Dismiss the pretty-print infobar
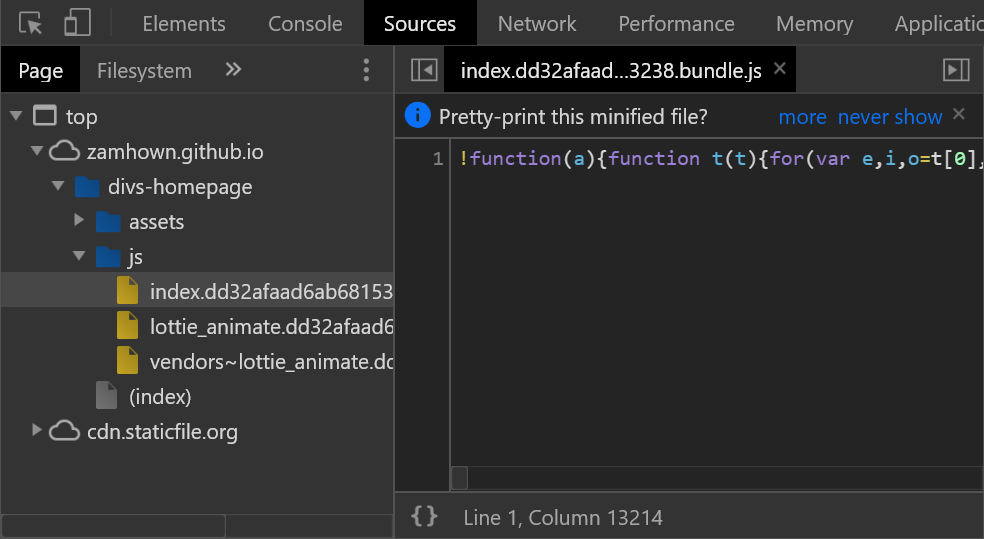This screenshot has height=539, width=984. 958,114
